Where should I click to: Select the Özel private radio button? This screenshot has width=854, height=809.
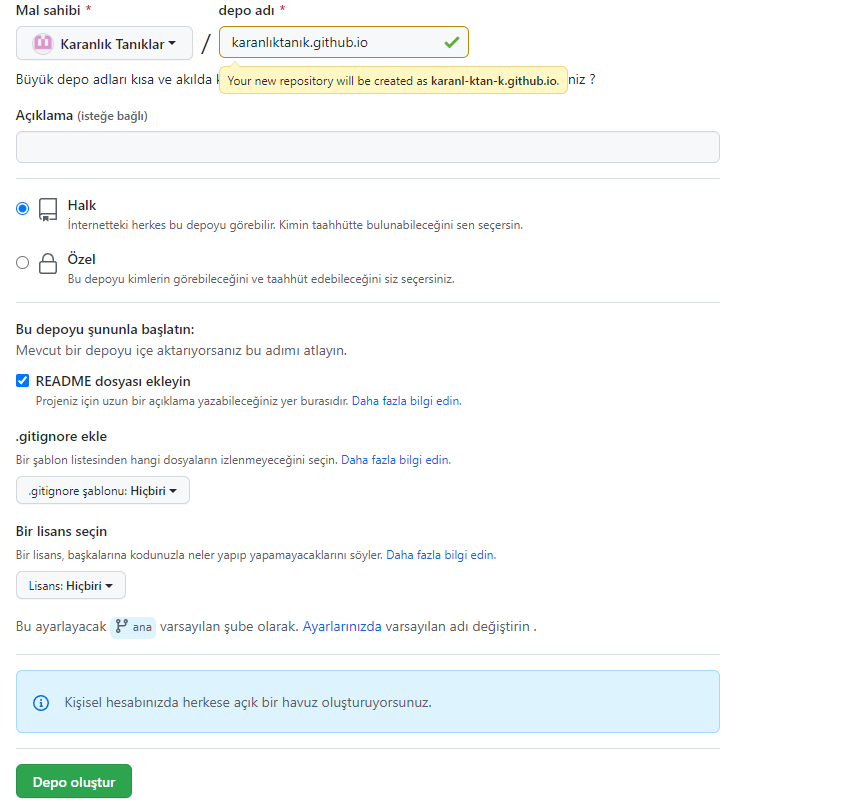point(22,263)
